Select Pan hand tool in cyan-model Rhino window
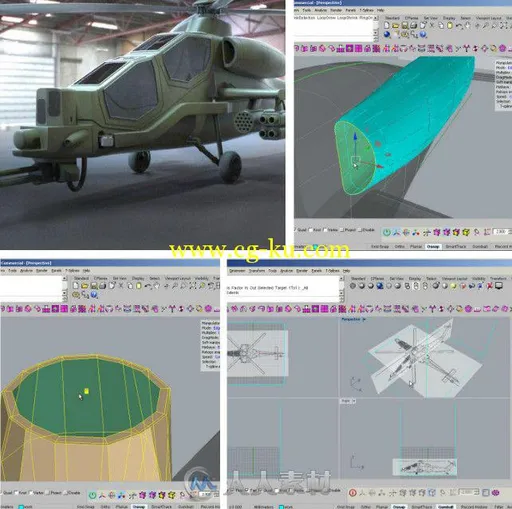This screenshot has width=512, height=509. tap(468, 26)
